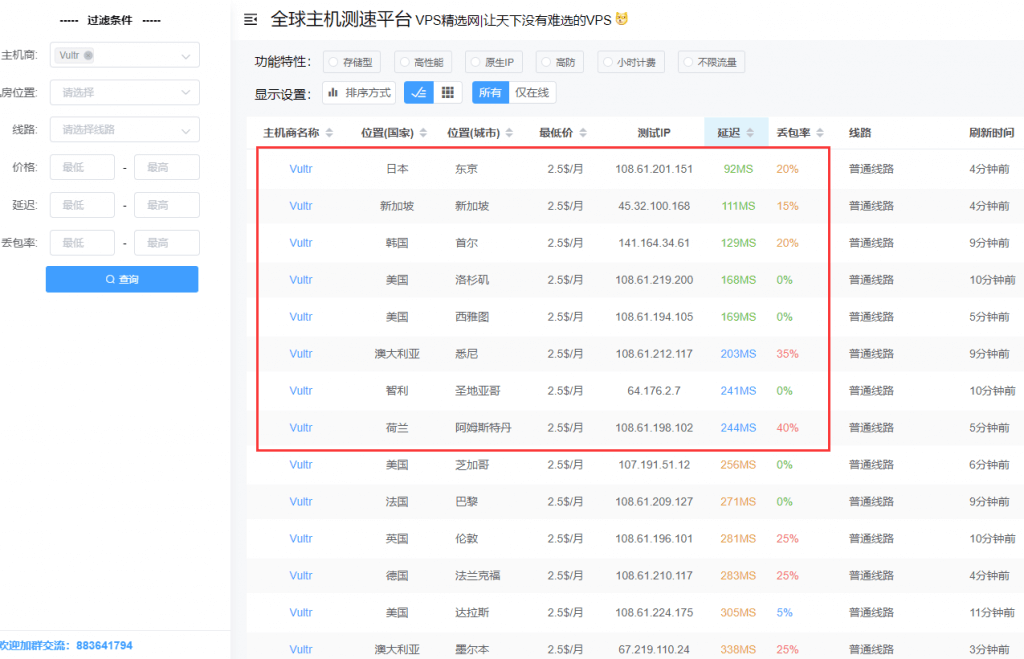Switch to grid view display icon
1024x659 pixels.
[x=448, y=93]
